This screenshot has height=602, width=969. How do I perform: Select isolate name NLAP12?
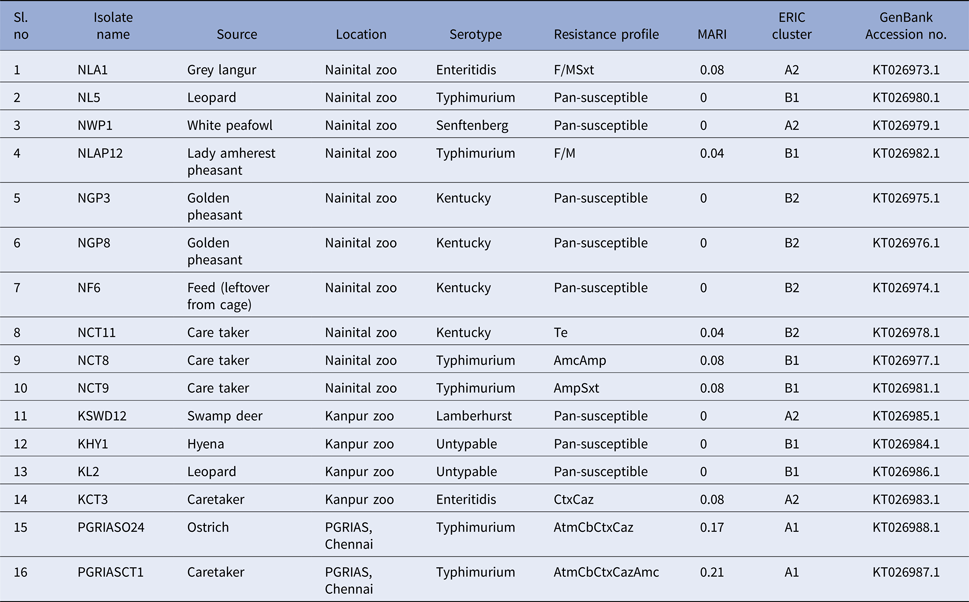pos(105,154)
